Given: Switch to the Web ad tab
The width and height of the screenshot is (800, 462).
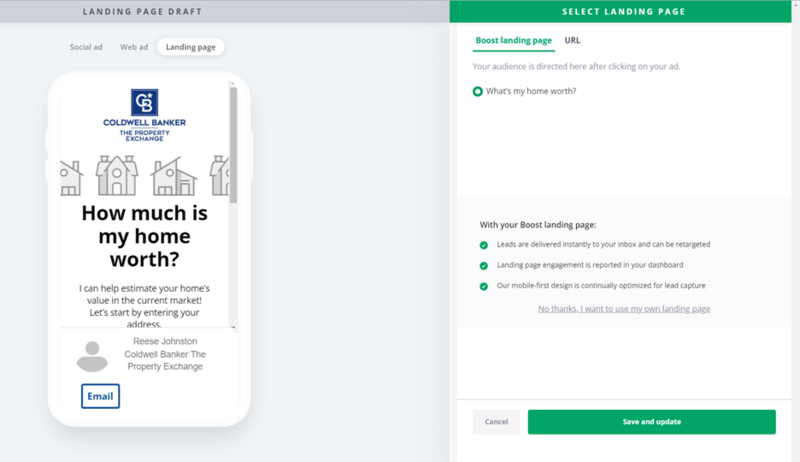Looking at the screenshot, I should [134, 47].
